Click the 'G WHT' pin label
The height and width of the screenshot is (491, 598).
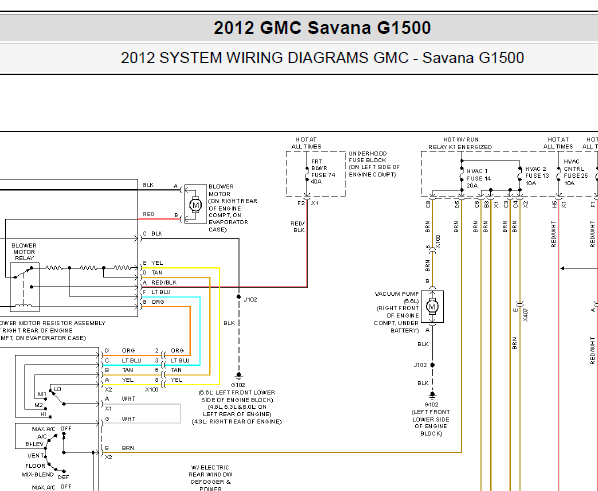(x=120, y=419)
